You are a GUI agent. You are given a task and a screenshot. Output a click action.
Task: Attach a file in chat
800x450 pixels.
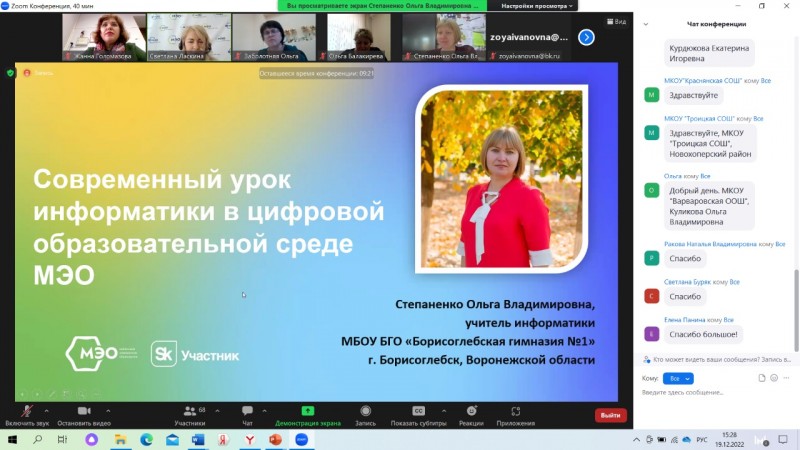click(762, 378)
